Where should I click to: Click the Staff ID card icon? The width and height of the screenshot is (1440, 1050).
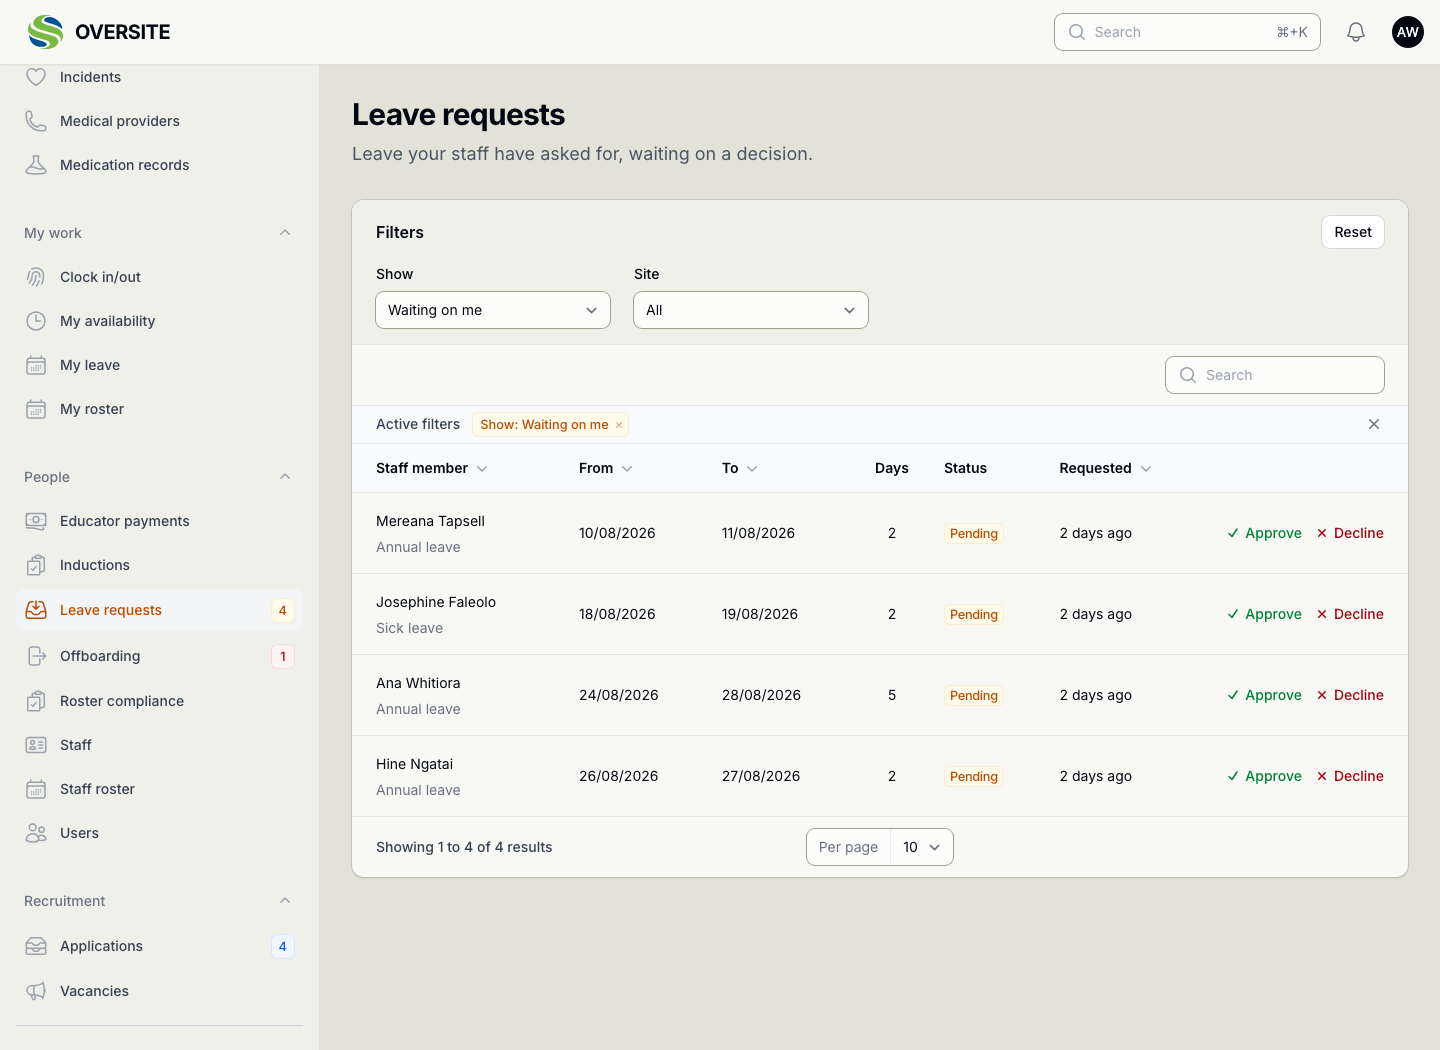click(x=36, y=745)
